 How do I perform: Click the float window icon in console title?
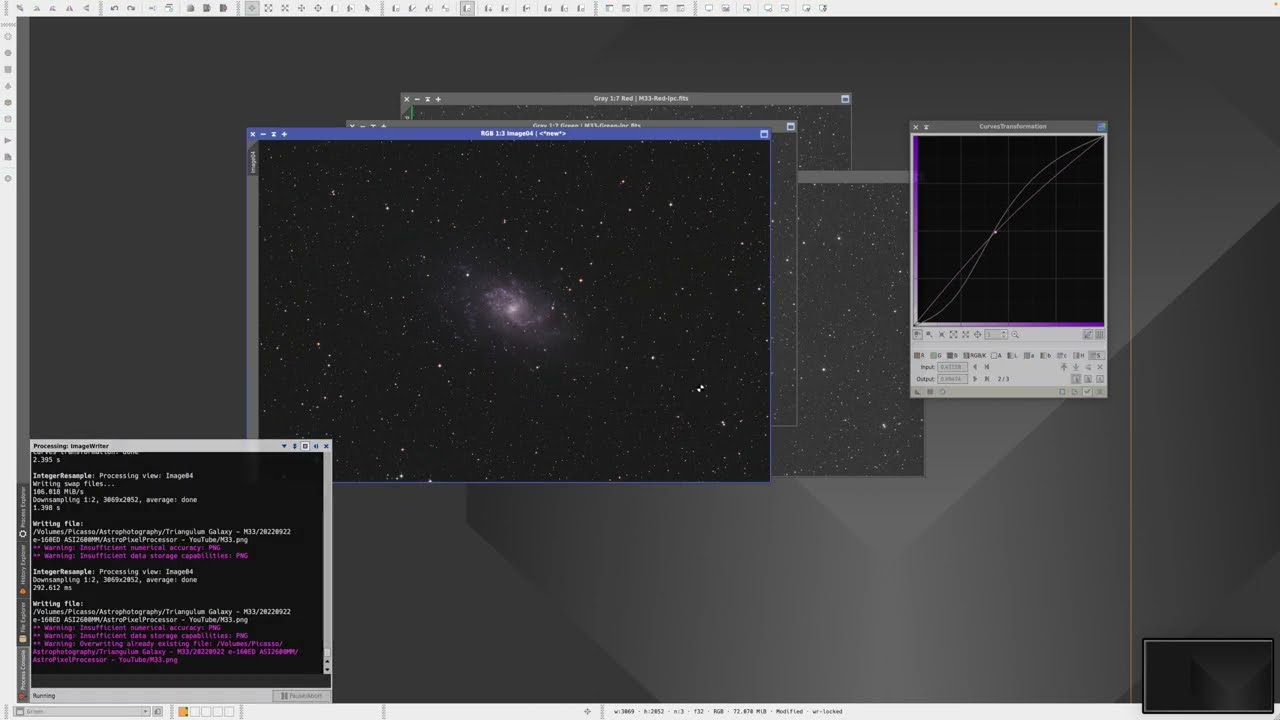click(x=305, y=446)
